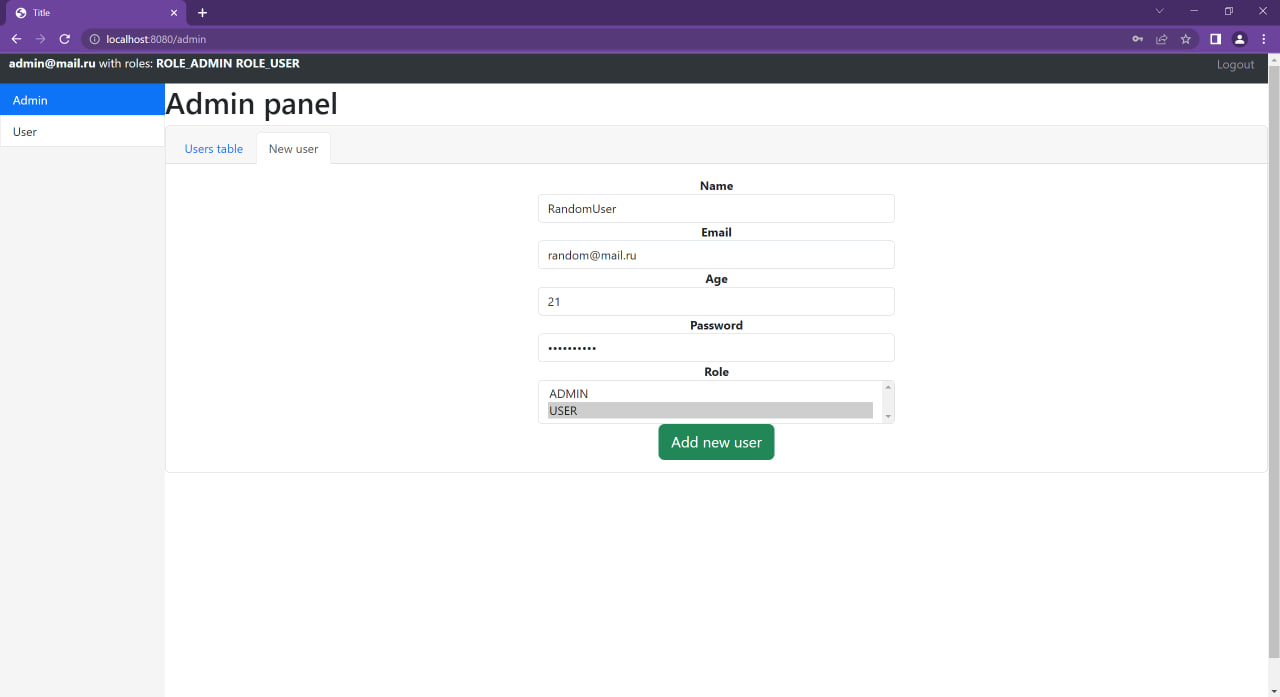Screen dimensions: 1280x697
Task: Open the tab search chevron
Action: coord(1160,11)
